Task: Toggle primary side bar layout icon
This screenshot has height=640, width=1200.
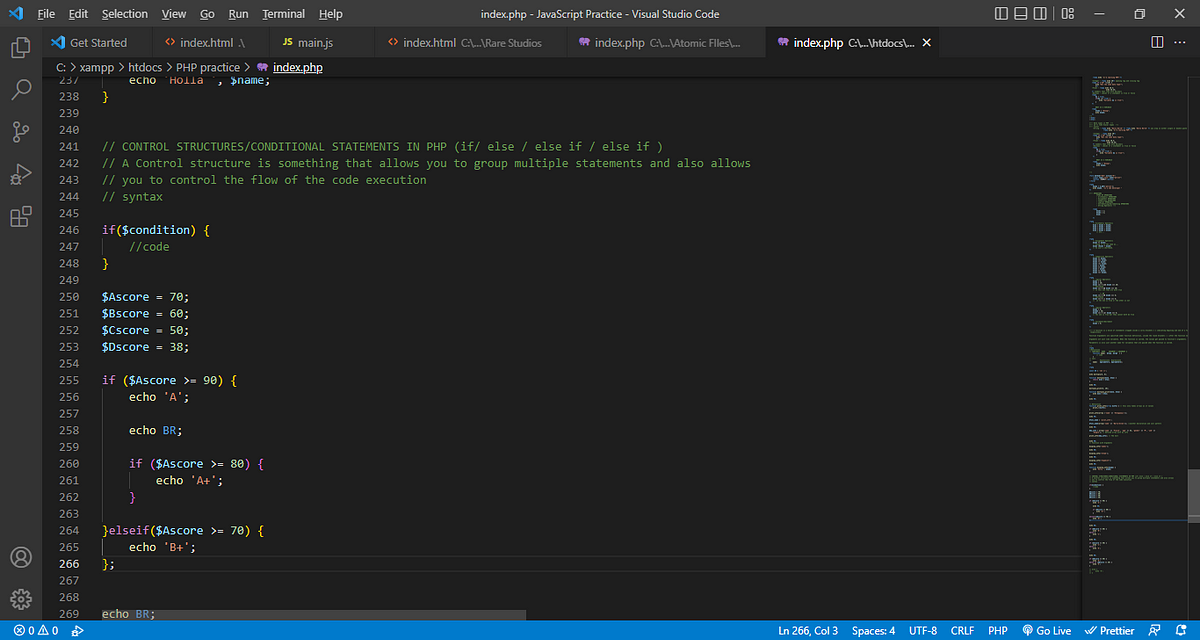Action: click(x=1003, y=14)
